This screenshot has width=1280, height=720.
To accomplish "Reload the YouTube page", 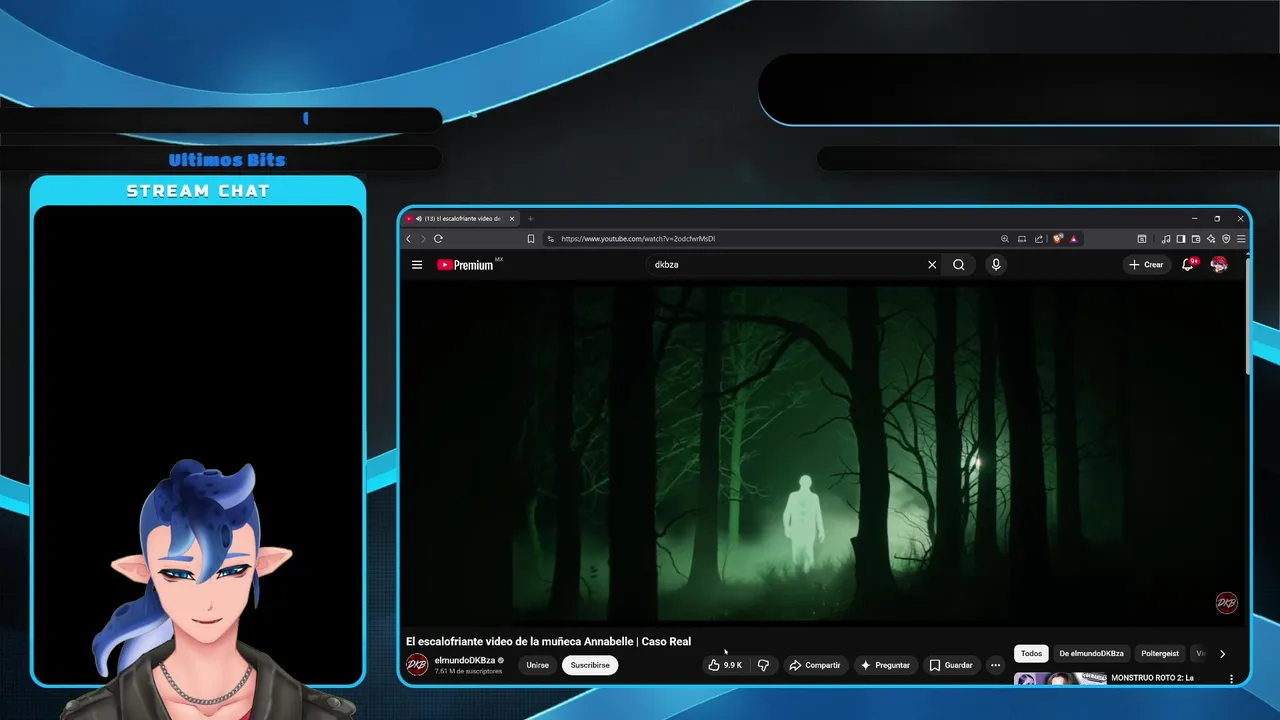I will [x=438, y=239].
